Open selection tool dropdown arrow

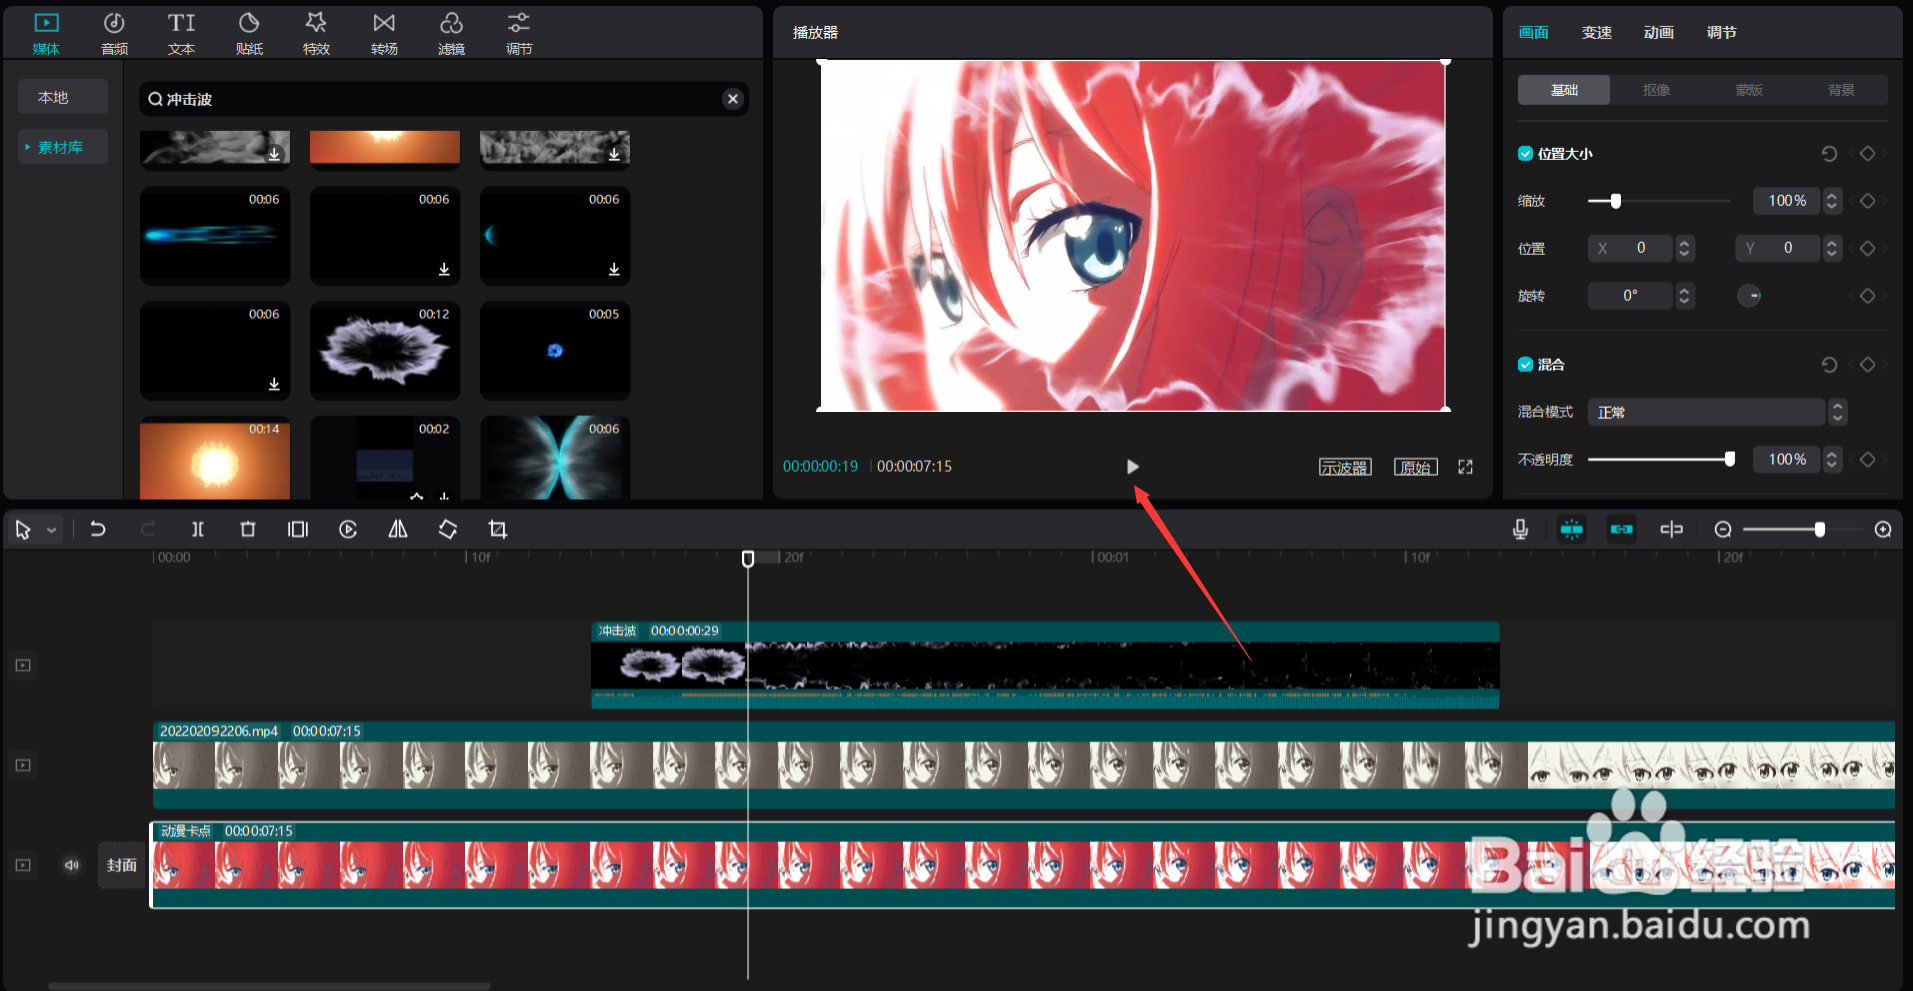point(51,530)
